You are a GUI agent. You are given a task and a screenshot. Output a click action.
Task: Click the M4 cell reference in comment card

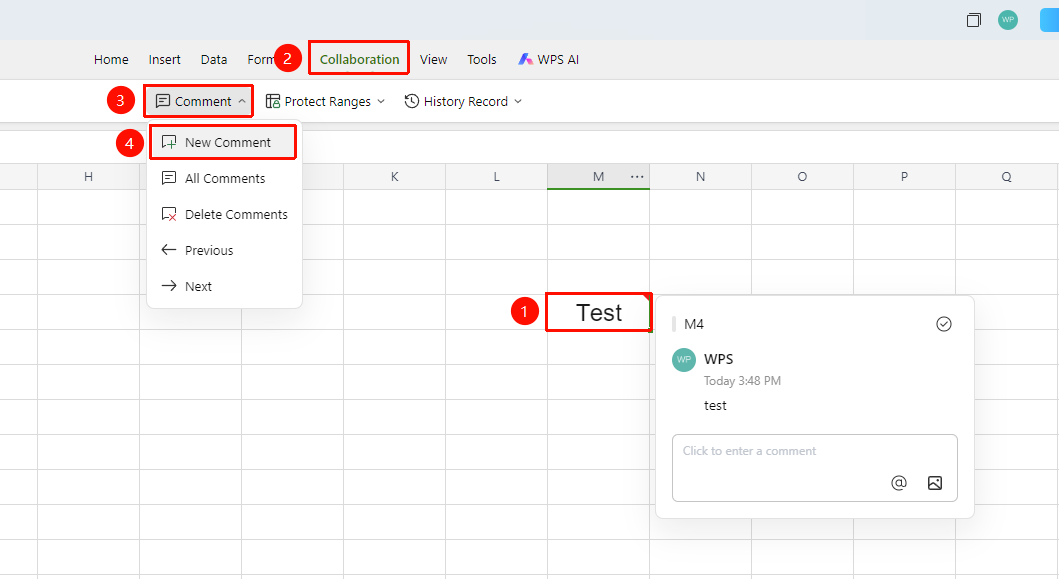694,324
